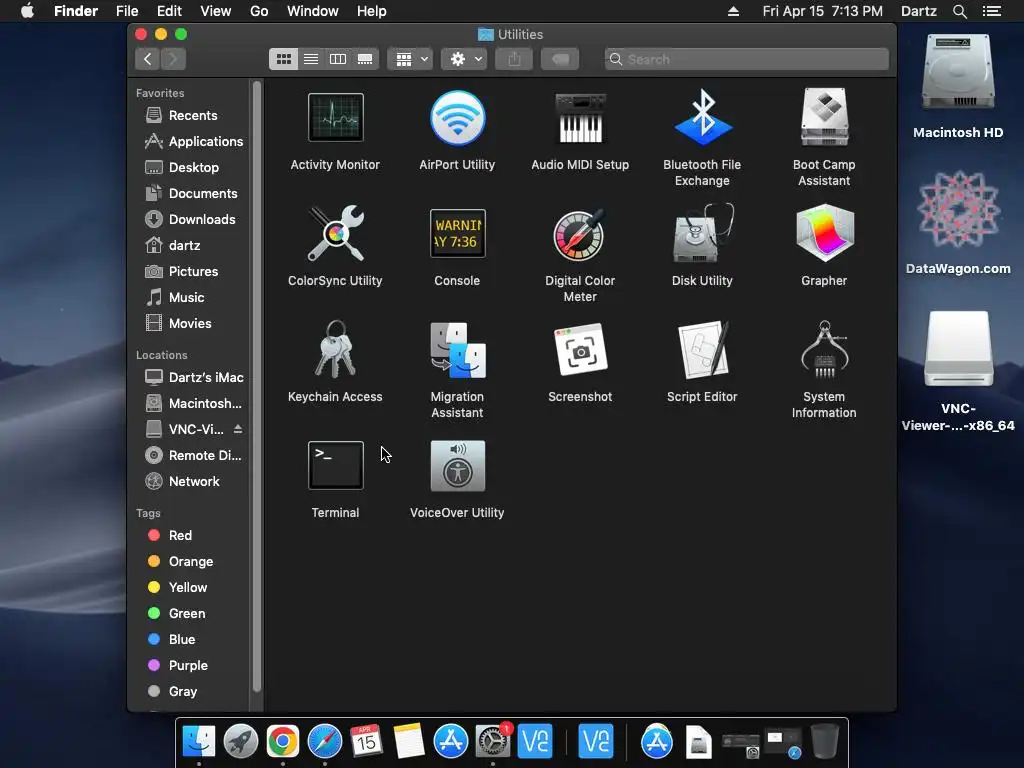Click the Share toolbar button
Viewport: 1024px width, 768px height.
[515, 59]
